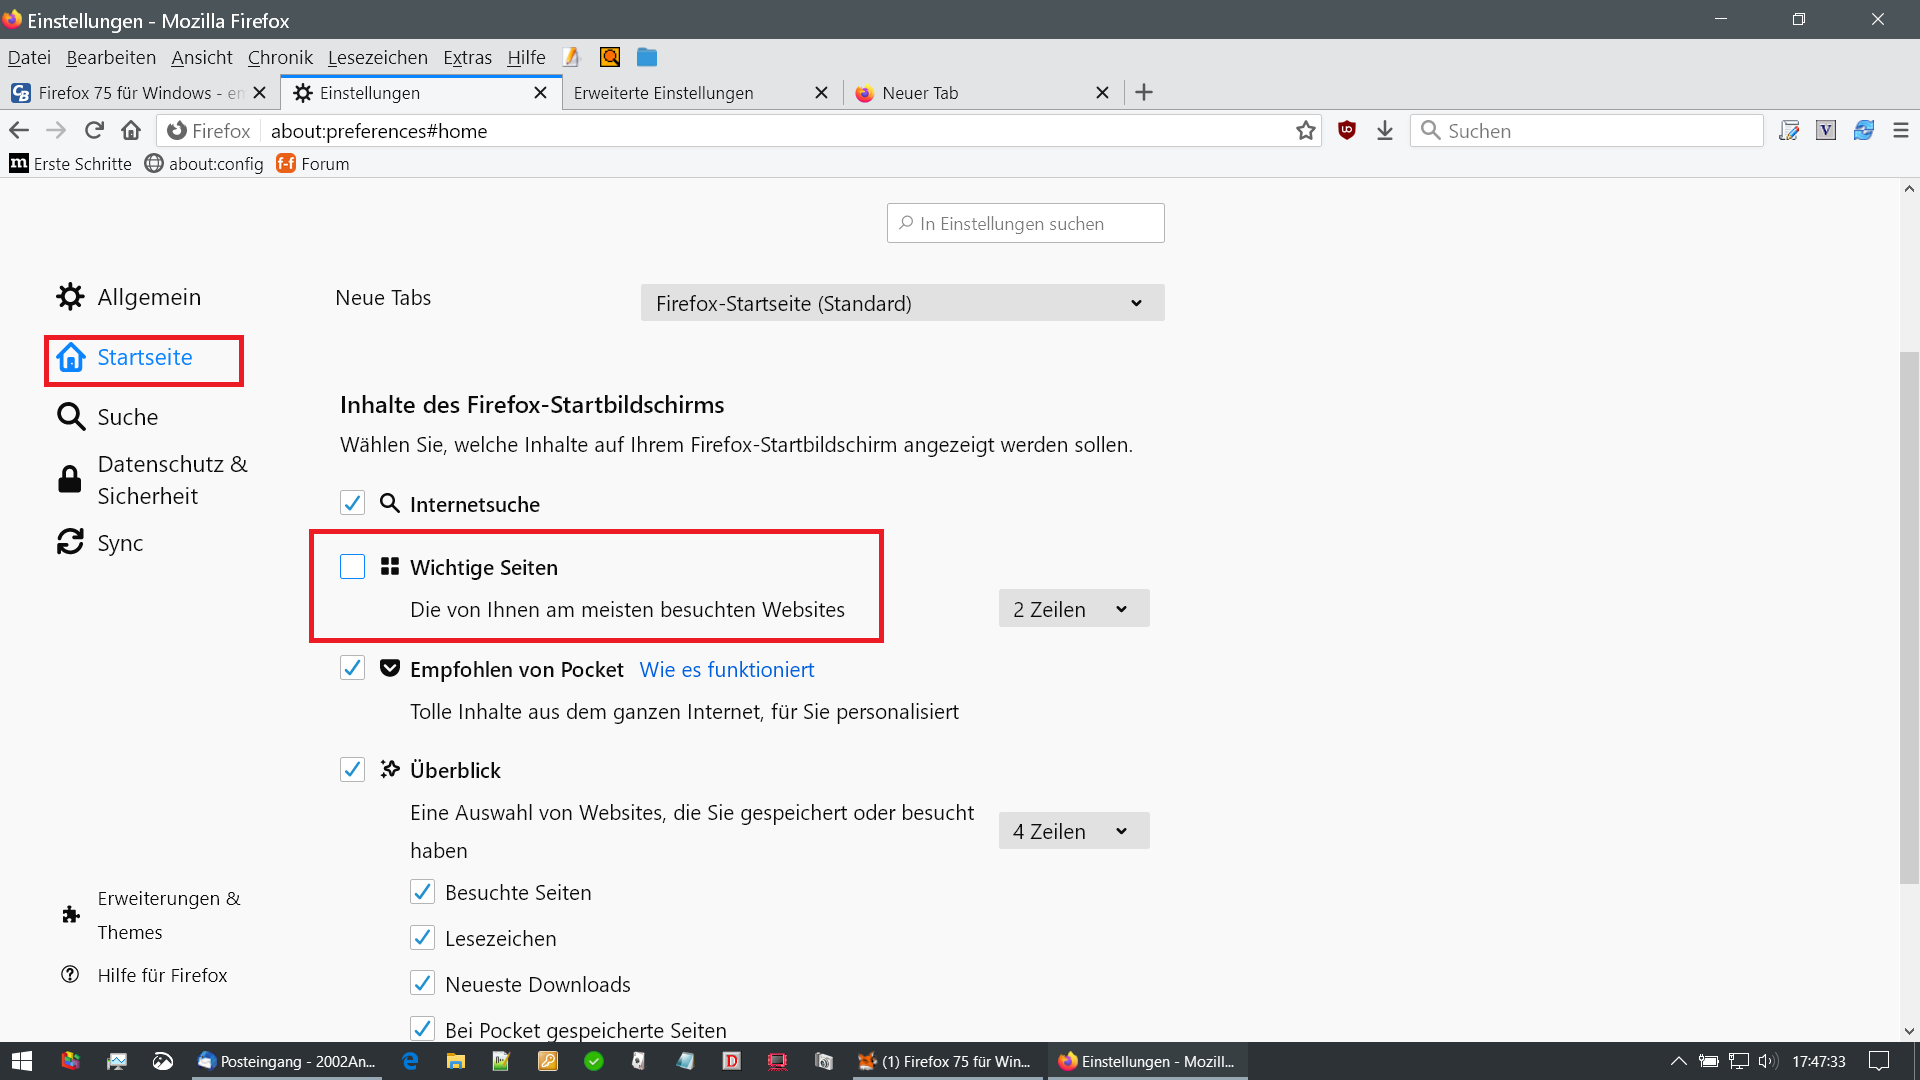The image size is (1920, 1080).
Task: Enable the Wichtige Seiten checkbox
Action: point(352,567)
